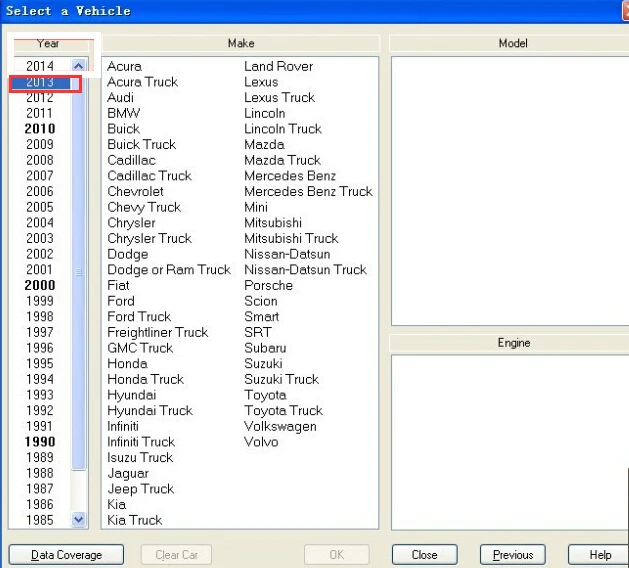Click the Year column header
Viewport: 629px width, 568px height.
pos(48,43)
